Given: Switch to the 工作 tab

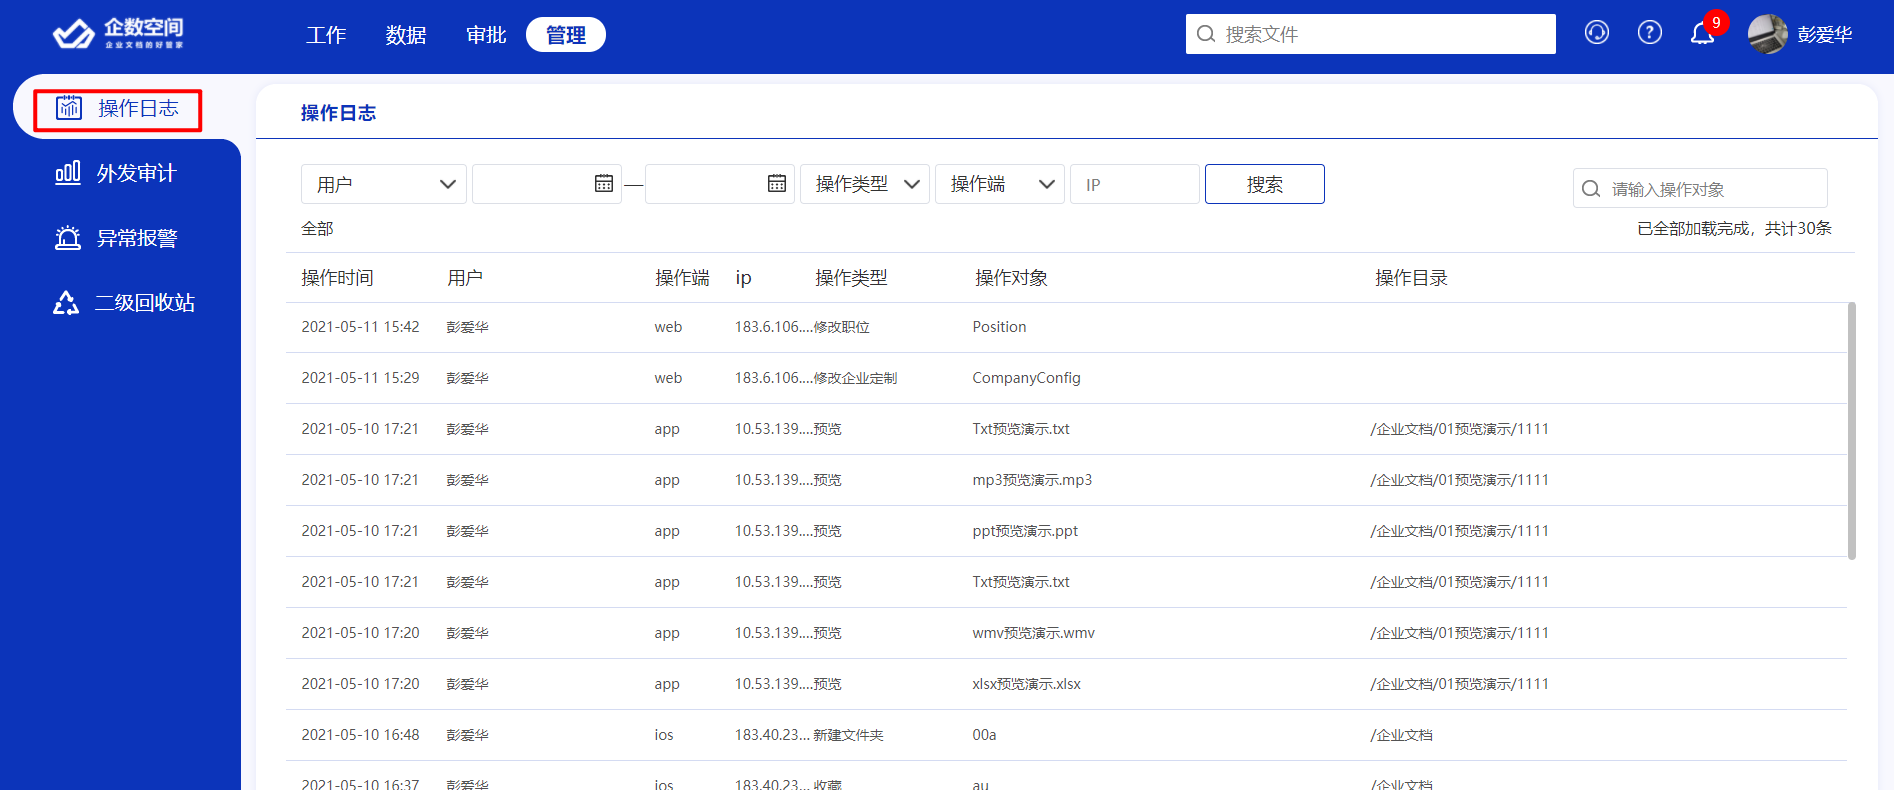Looking at the screenshot, I should point(326,35).
